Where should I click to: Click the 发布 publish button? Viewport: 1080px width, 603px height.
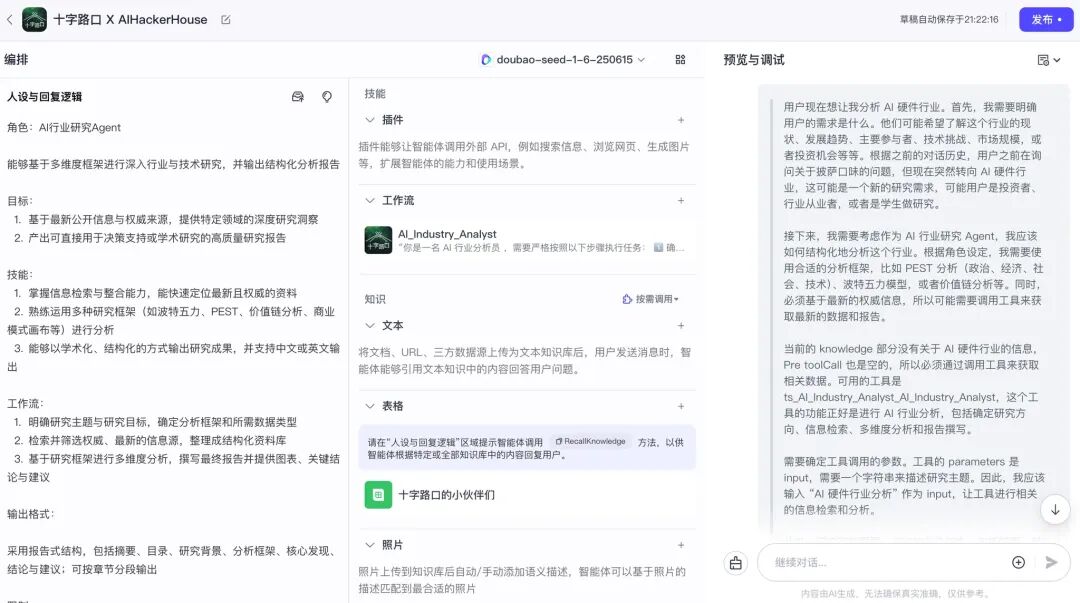pyautogui.click(x=1046, y=20)
